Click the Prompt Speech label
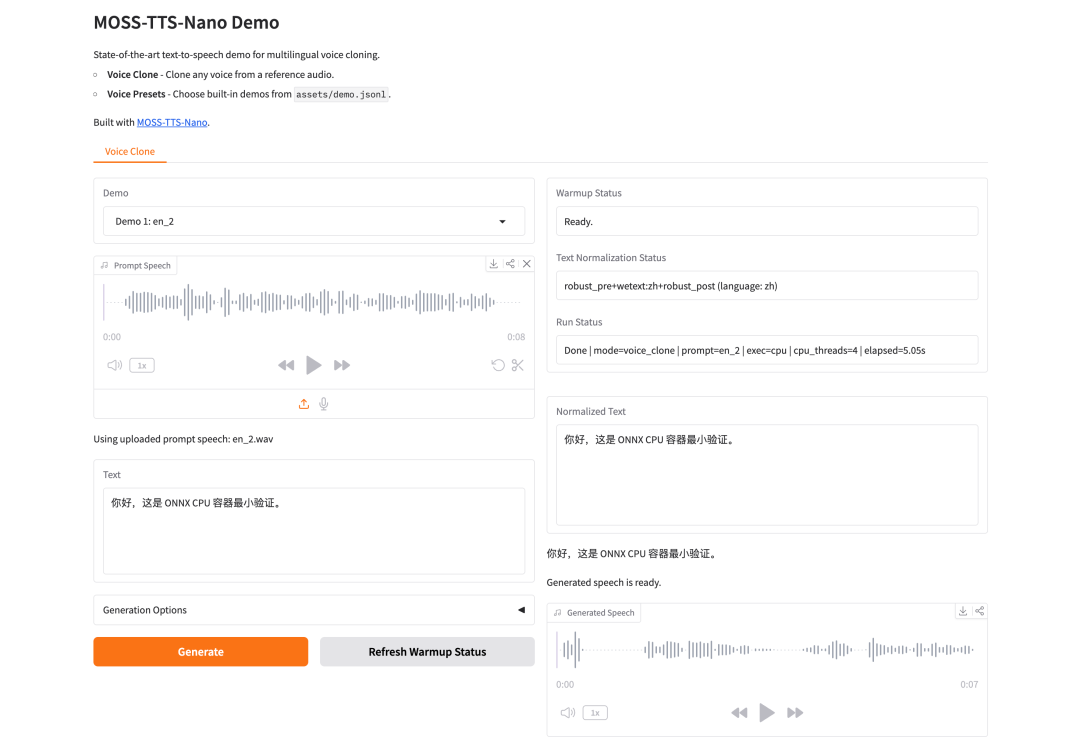This screenshot has height=744, width=1080. click(x=136, y=265)
